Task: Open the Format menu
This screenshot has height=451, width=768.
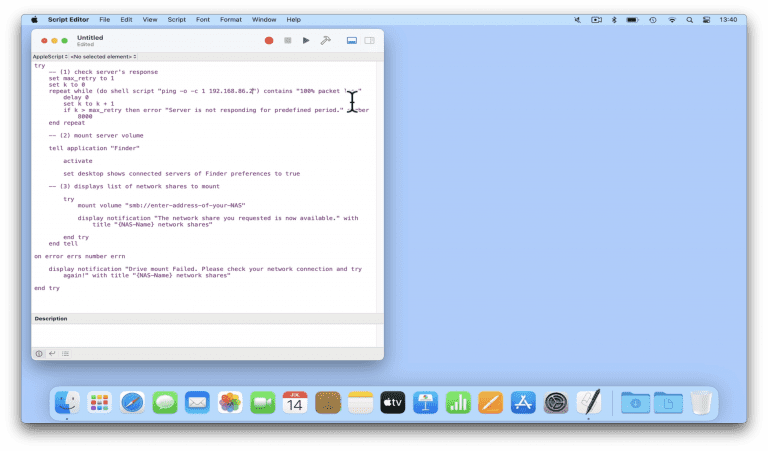Action: coord(231,20)
